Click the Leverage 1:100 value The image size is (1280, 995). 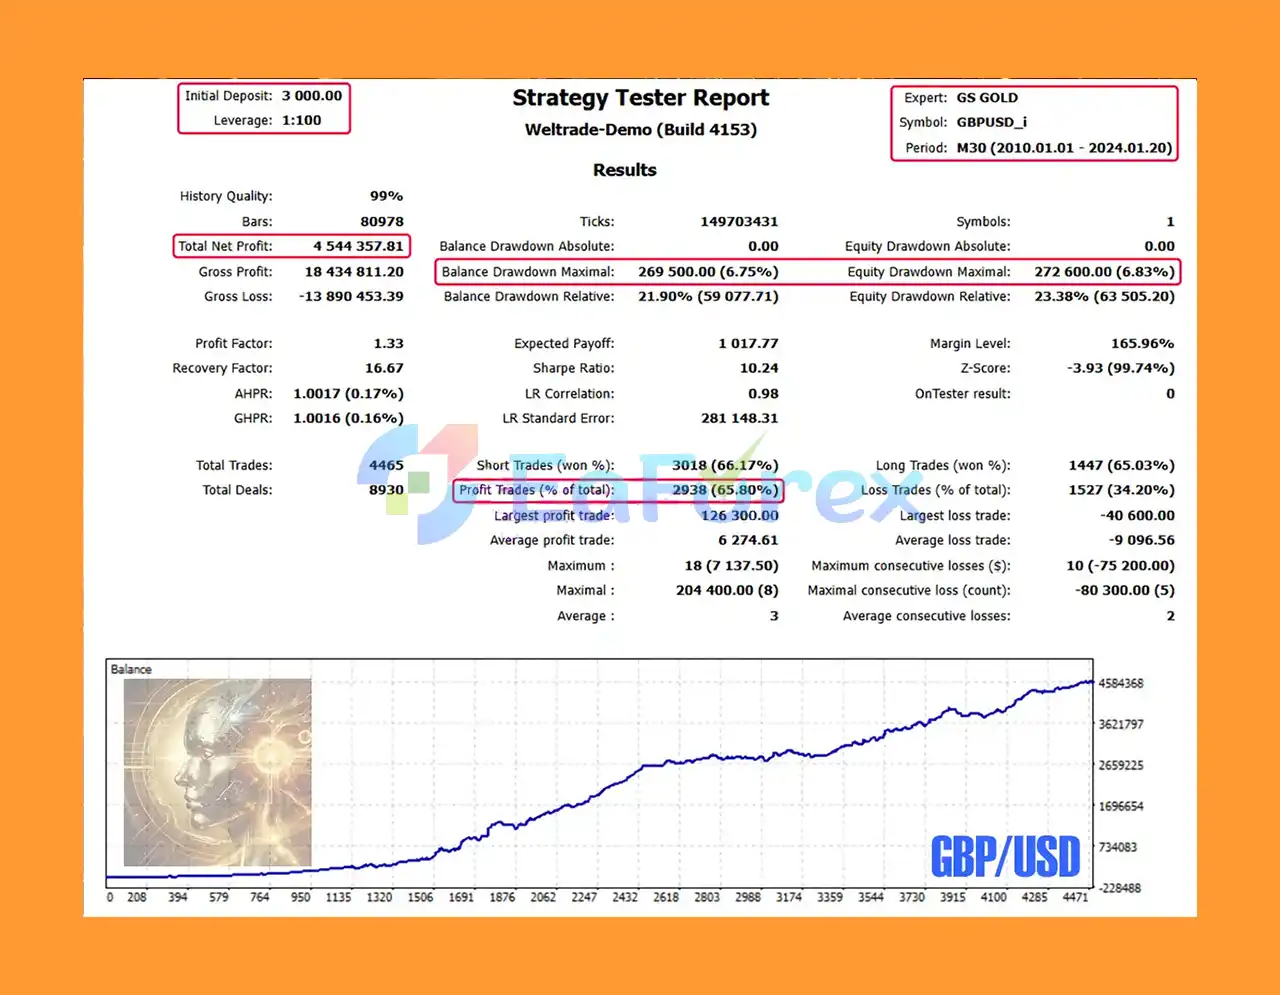point(301,120)
